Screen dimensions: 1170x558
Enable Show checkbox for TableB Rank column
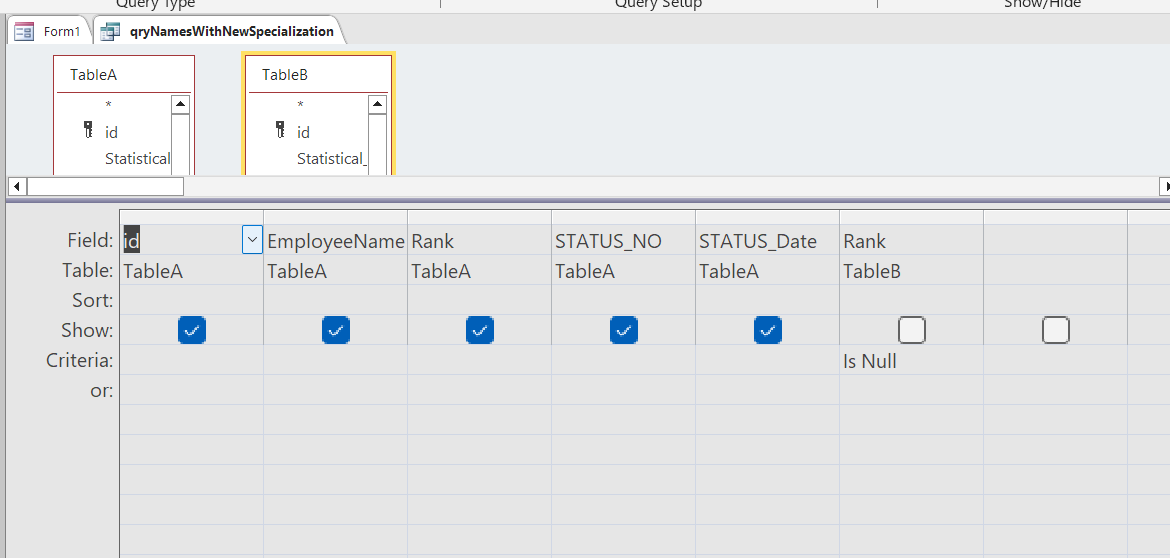click(x=912, y=330)
